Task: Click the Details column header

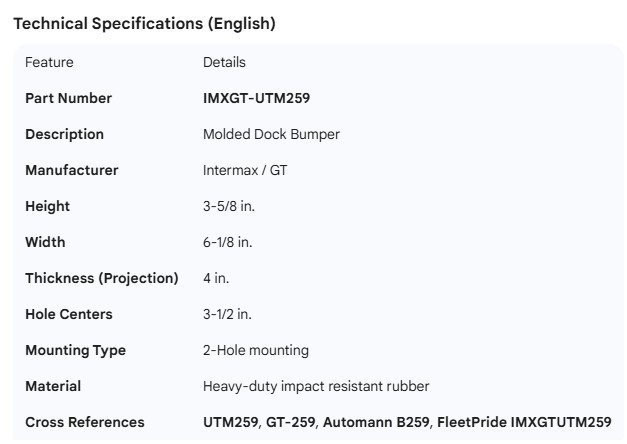Action: tap(224, 62)
